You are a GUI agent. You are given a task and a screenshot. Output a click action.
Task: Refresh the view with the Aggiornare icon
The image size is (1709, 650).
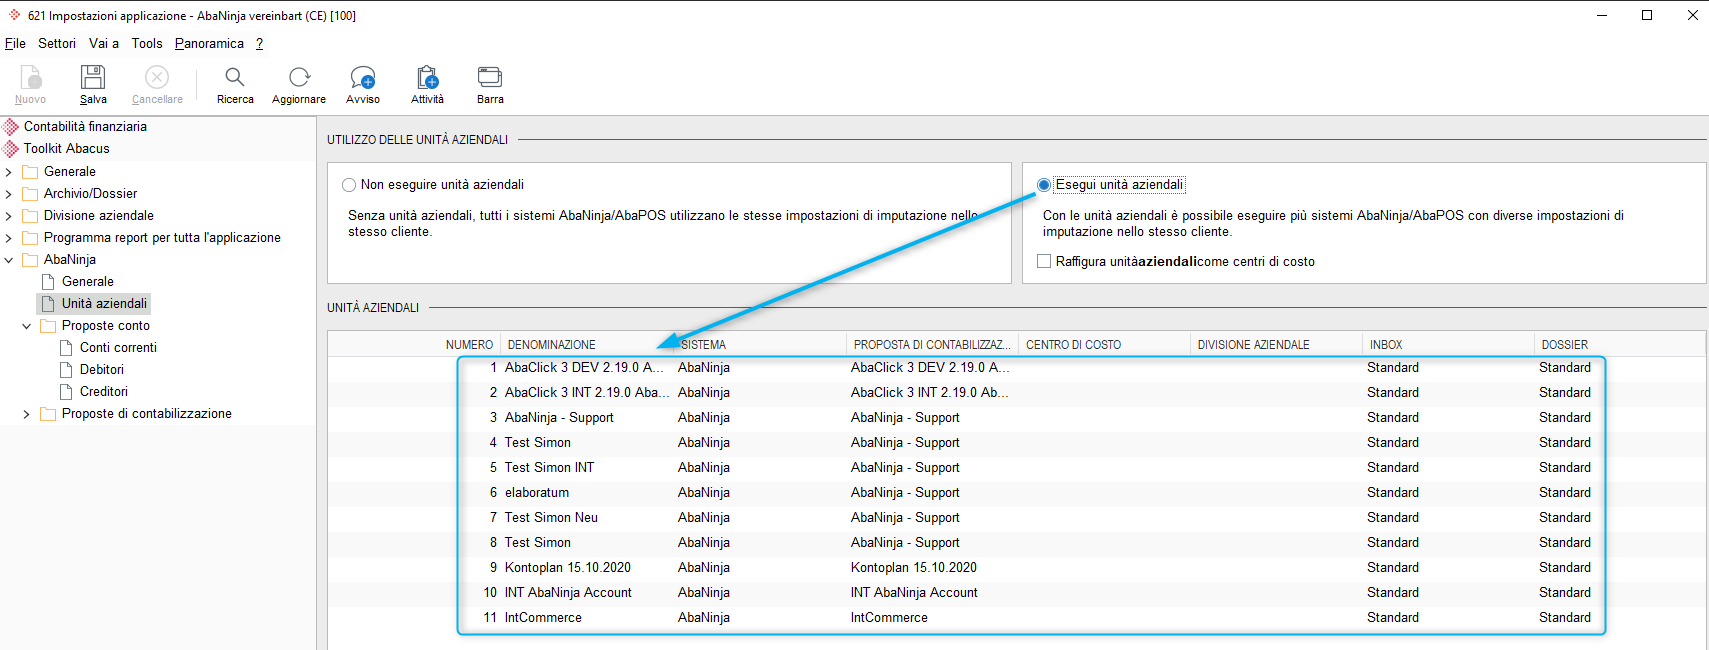click(x=299, y=77)
